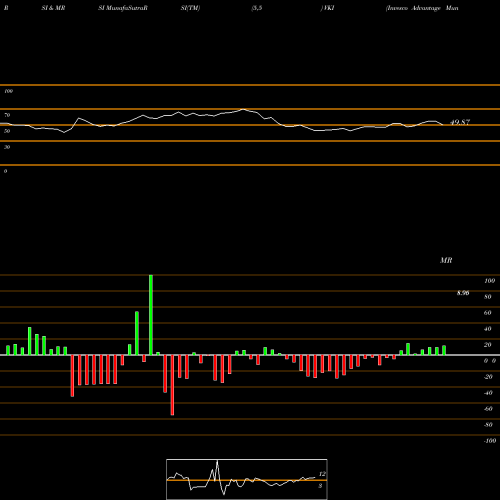Screen dimensions: 500x500
Task: Click the 'SI MunafaSutraR' header label
Action: (123, 8)
